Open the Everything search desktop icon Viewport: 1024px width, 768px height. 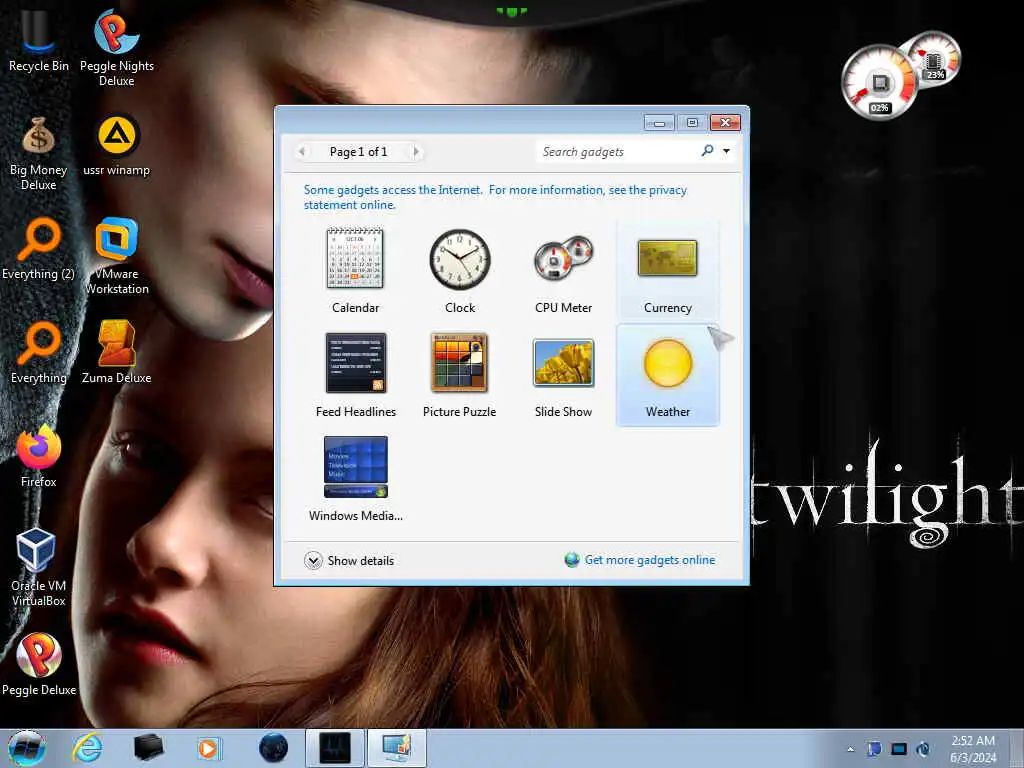pos(39,353)
